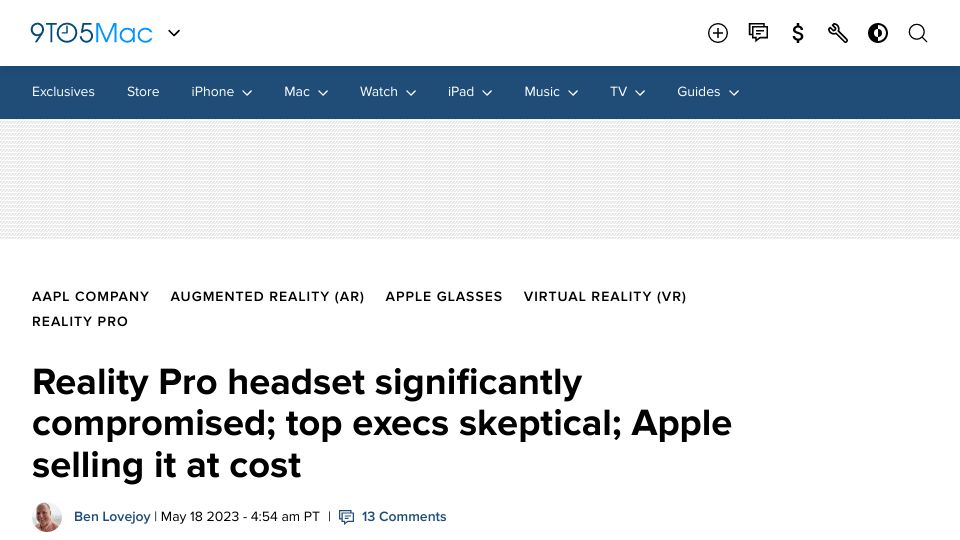Go to the Exclusives section
Screen dimensions: 960x540
click(63, 92)
